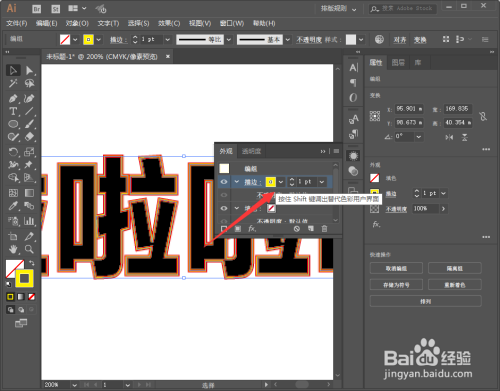Select the Paintbrush tool
This screenshot has width=500, height=391.
click(29, 124)
